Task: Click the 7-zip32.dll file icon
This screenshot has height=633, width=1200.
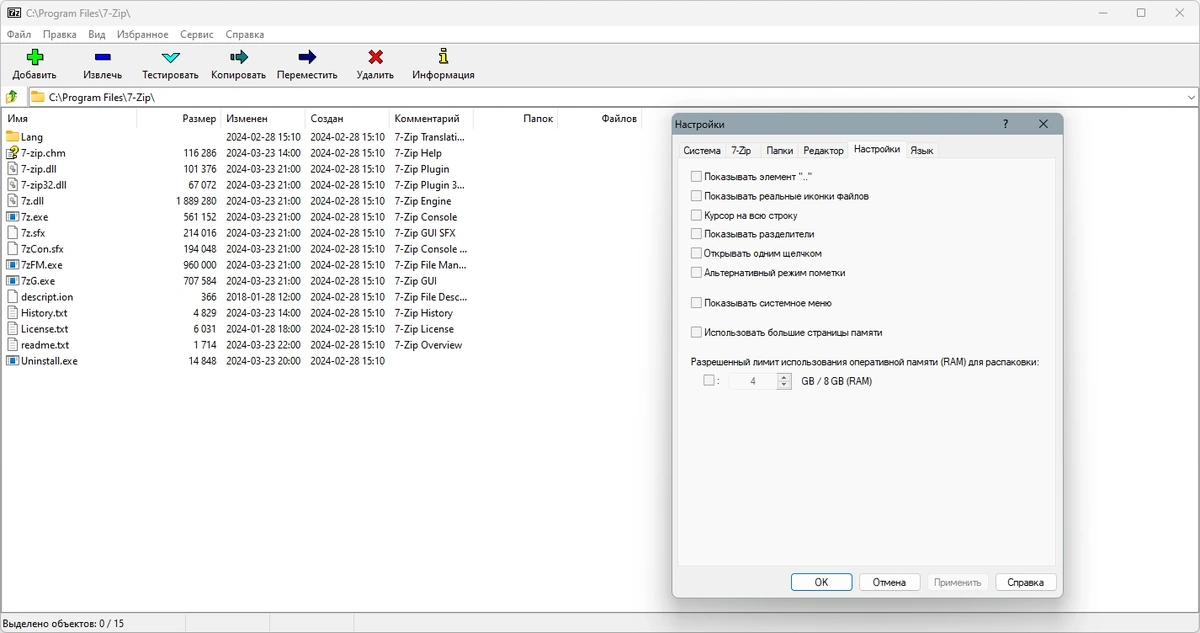Action: tap(13, 185)
